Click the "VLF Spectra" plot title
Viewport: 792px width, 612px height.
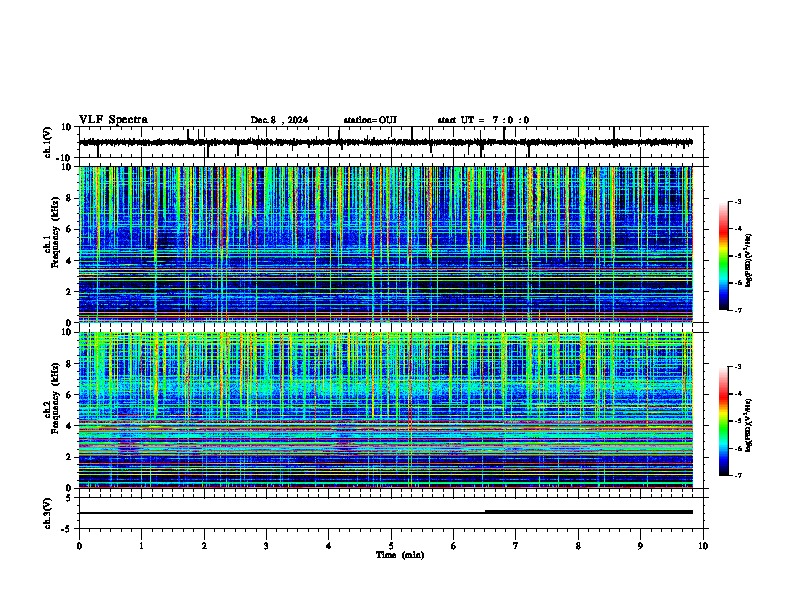pyautogui.click(x=113, y=120)
